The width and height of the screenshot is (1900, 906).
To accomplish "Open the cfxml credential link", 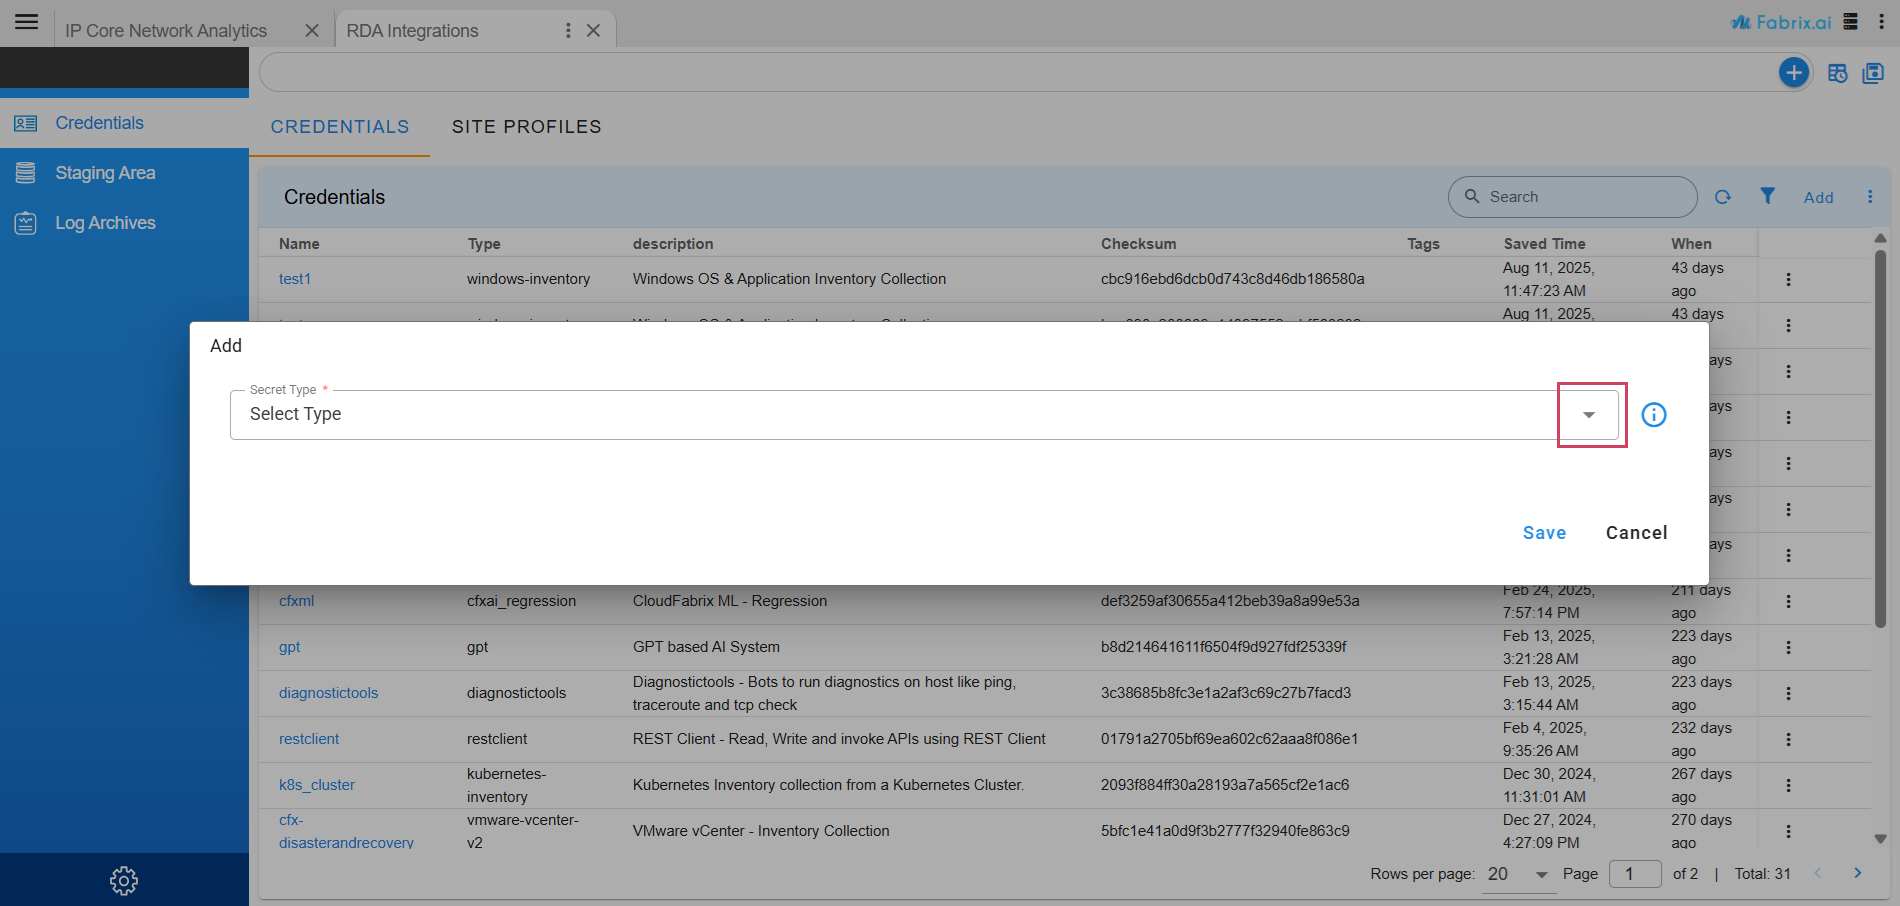I will pos(296,601).
